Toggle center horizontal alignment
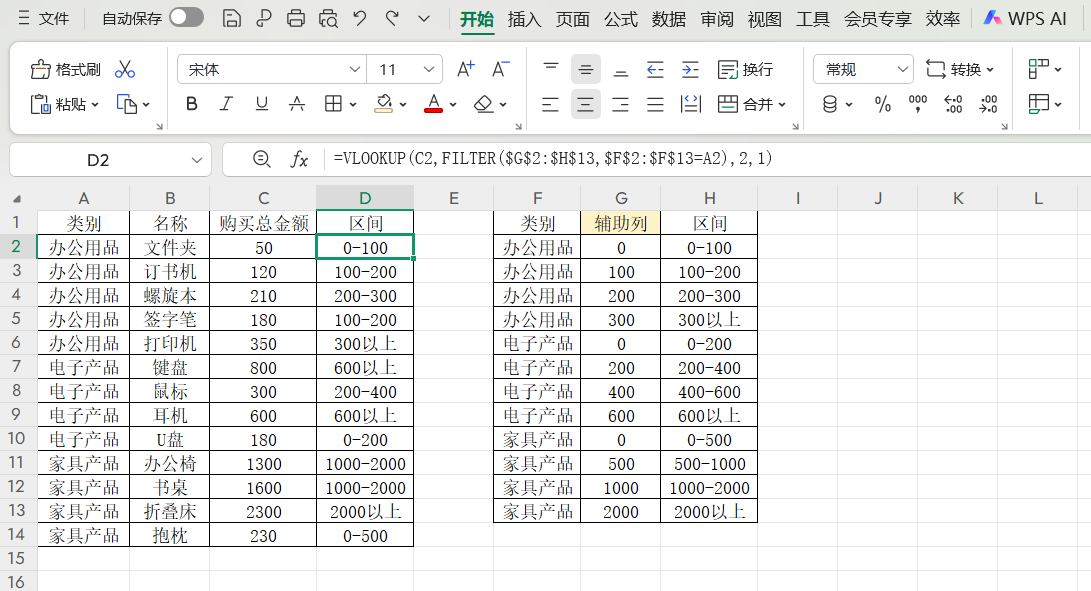1091x591 pixels. point(585,104)
